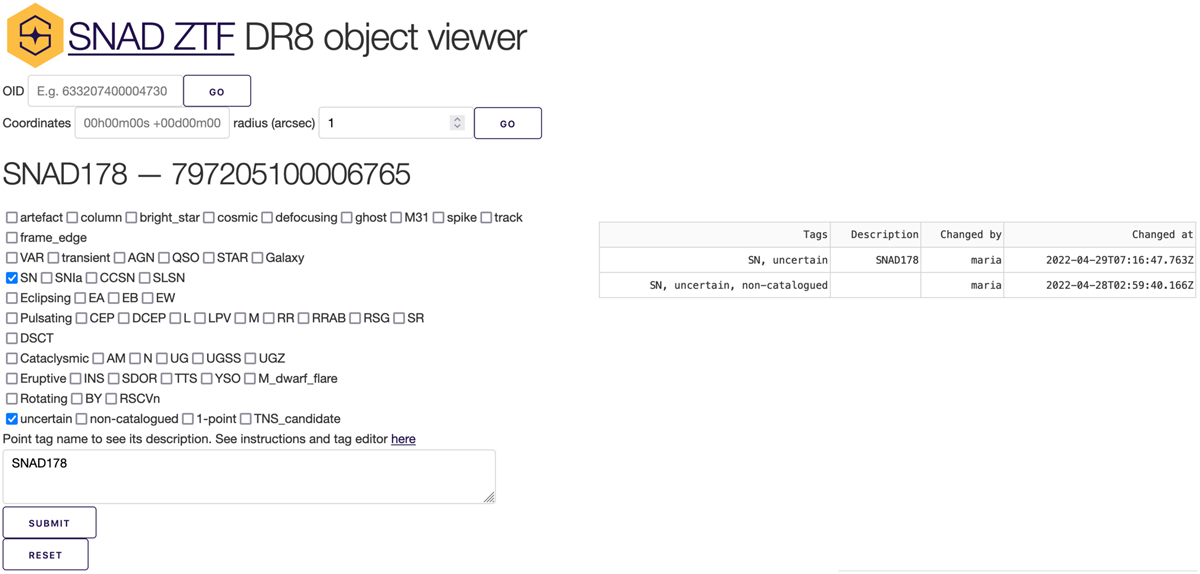Viewport: 1200px width, 574px height.
Task: Uncheck the SN tag checkbox
Action: [x=12, y=278]
